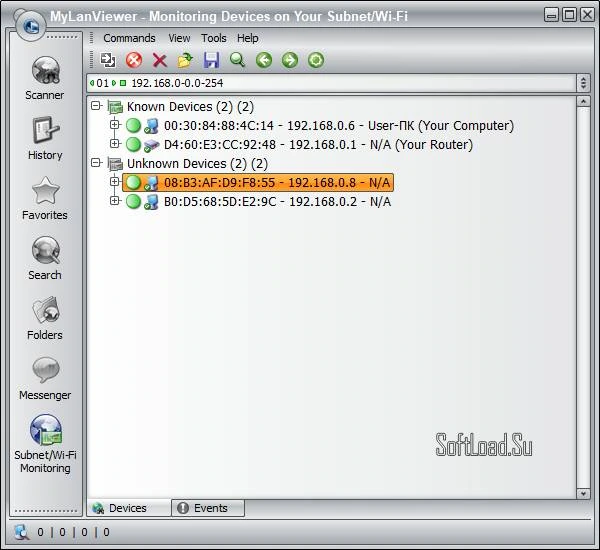The image size is (600, 550).
Task: Collapse the Known Devices group
Action: [96, 106]
